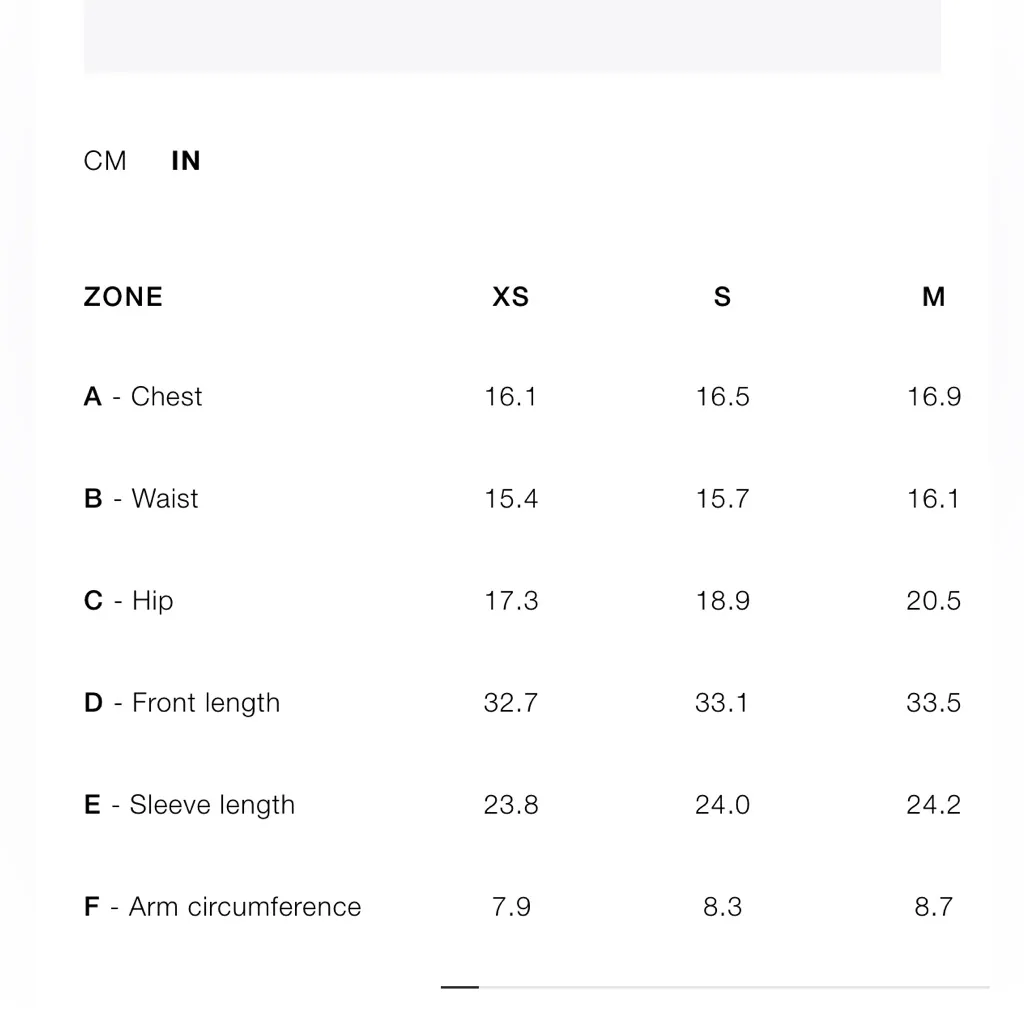Click the horizontal scroll indicator below table
The image size is (1024, 1024).
pyautogui.click(x=460, y=987)
